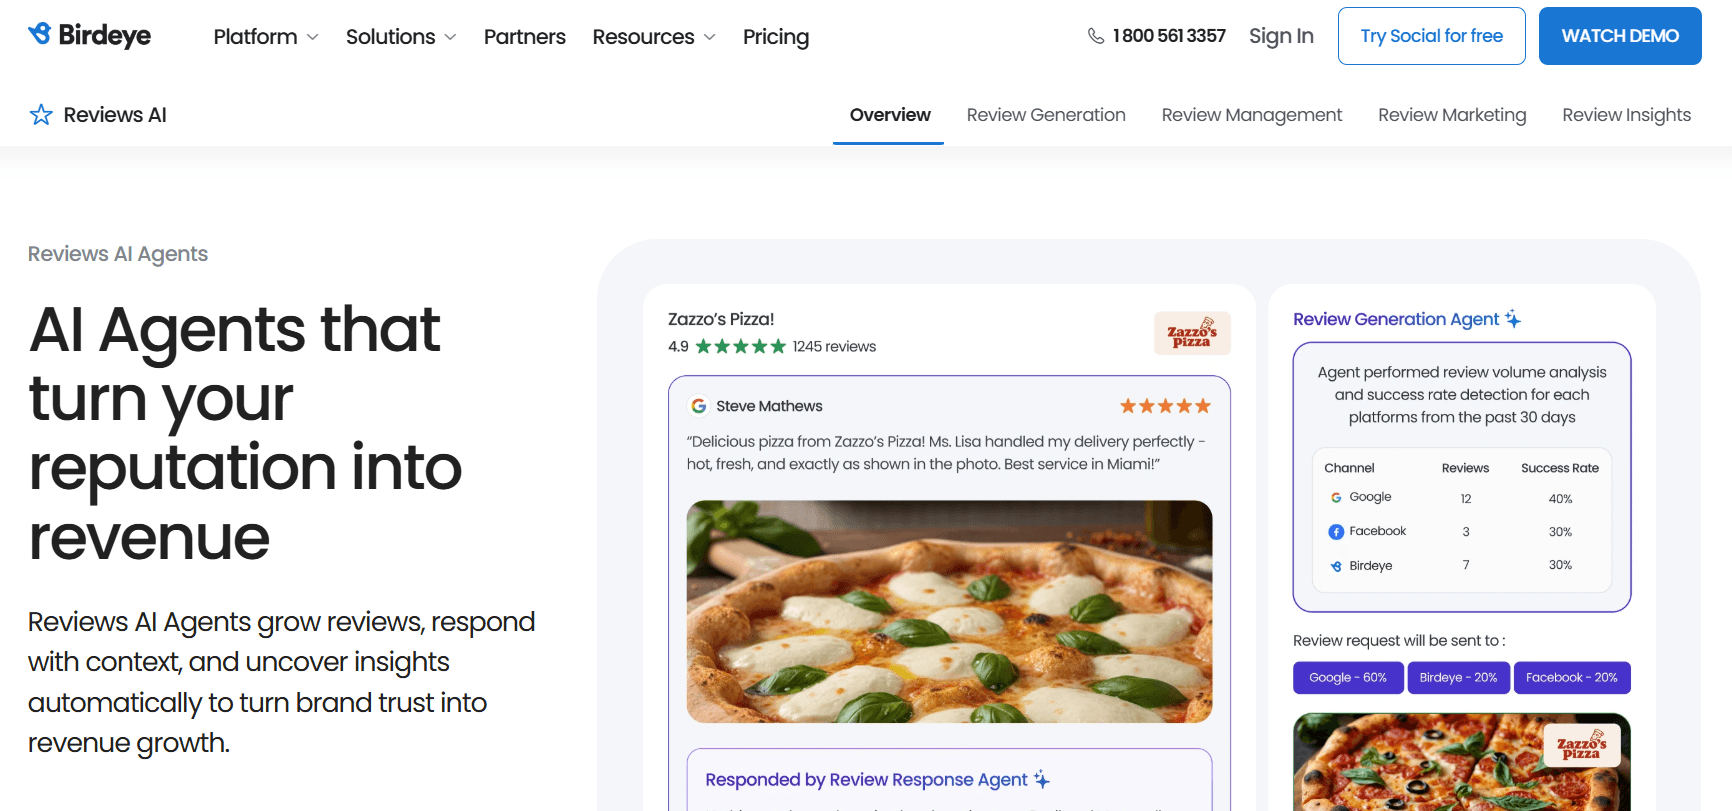Click reviewer name Steve Mathews

coord(769,406)
